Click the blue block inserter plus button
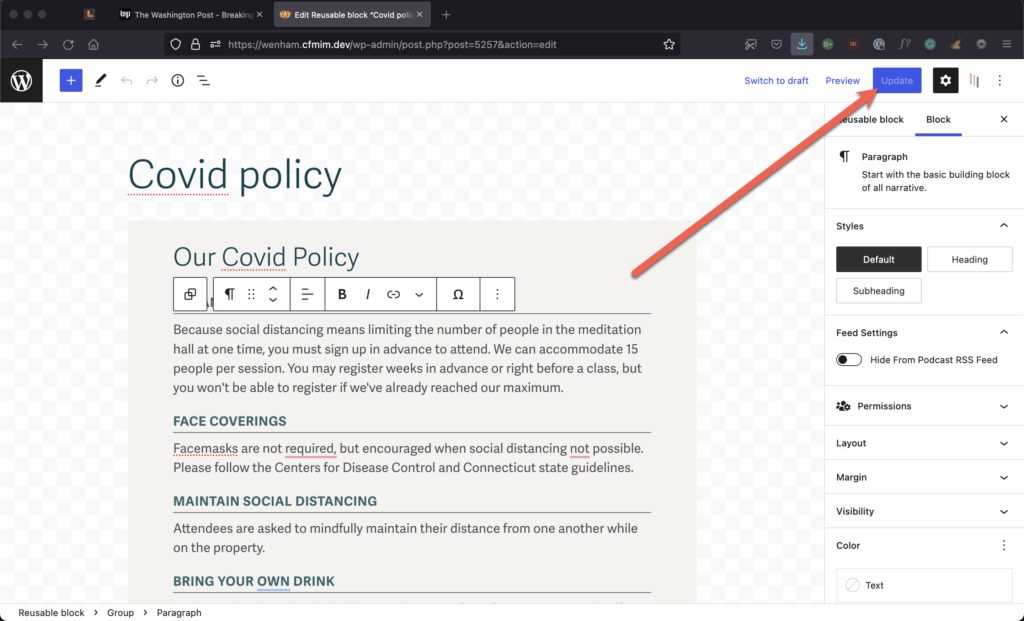The width and height of the screenshot is (1024, 621). click(70, 81)
